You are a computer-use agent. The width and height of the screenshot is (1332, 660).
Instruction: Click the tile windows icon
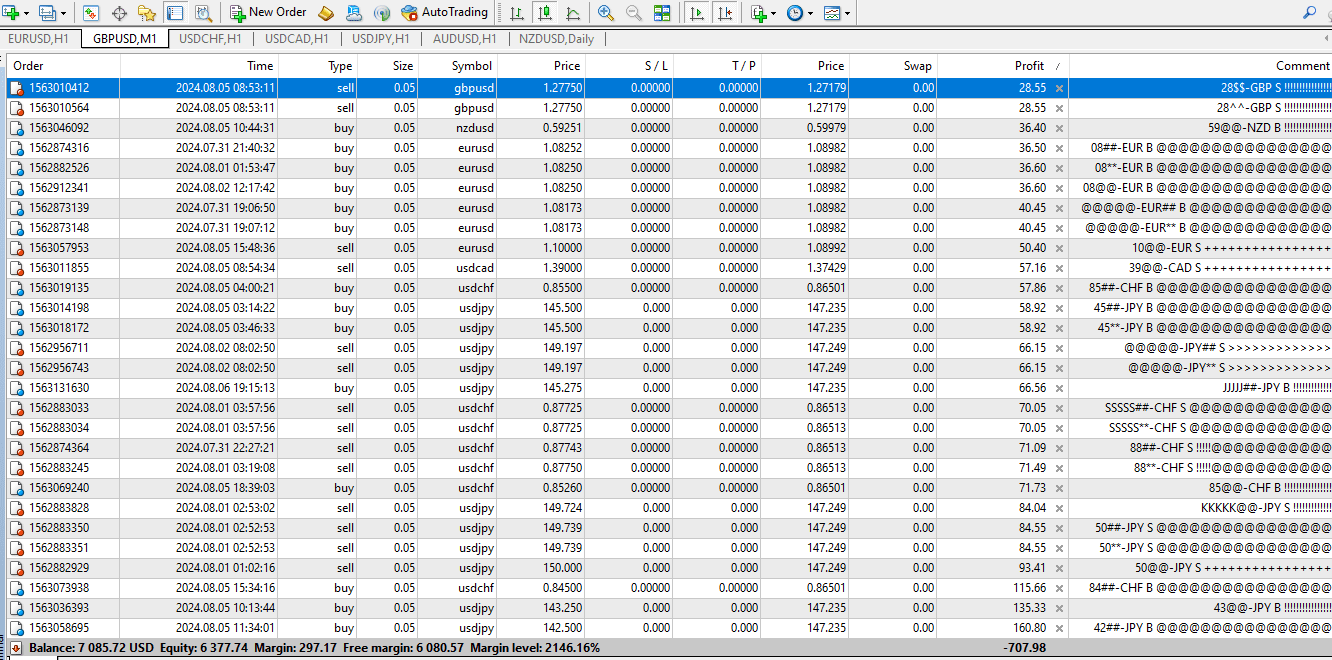pyautogui.click(x=662, y=13)
